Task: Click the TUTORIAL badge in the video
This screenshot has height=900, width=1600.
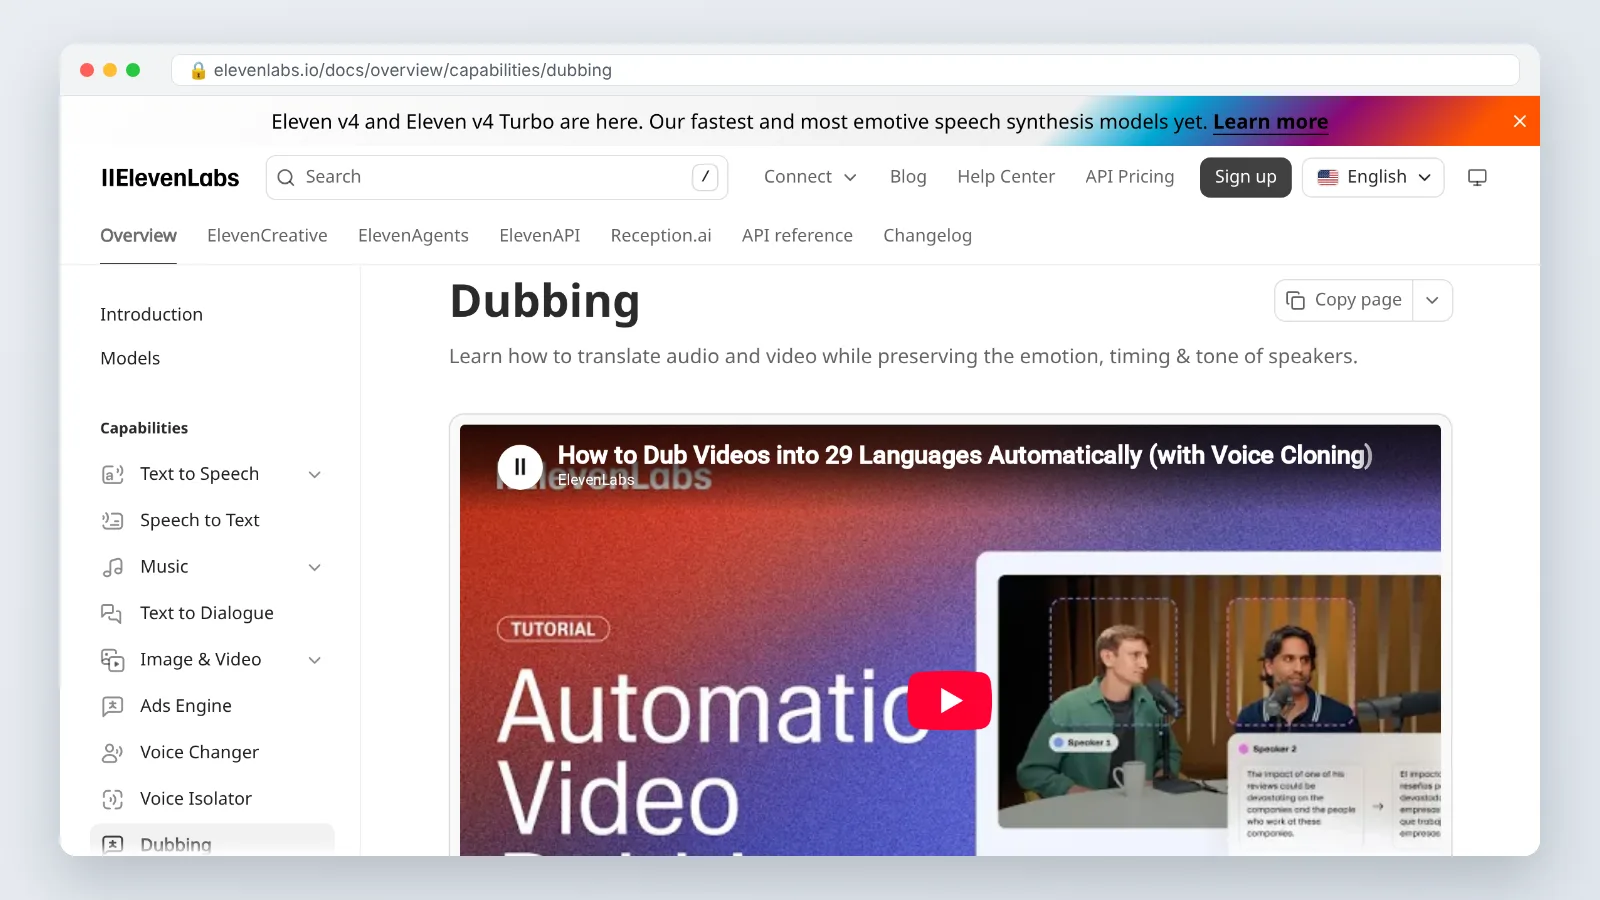Action: [553, 629]
